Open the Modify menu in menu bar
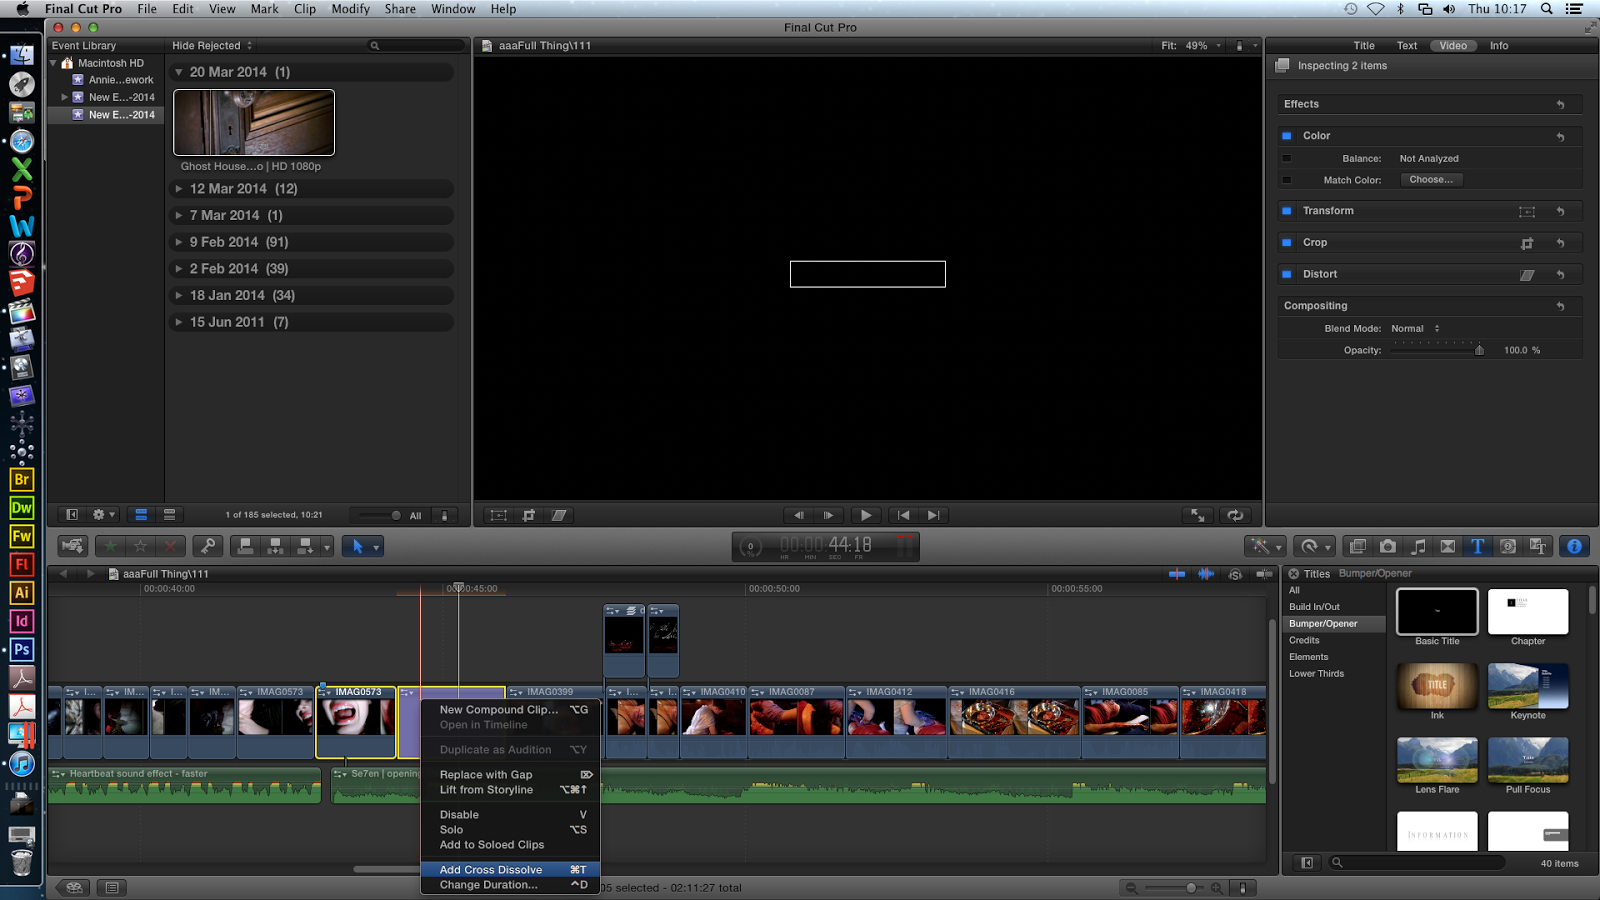 click(x=351, y=9)
